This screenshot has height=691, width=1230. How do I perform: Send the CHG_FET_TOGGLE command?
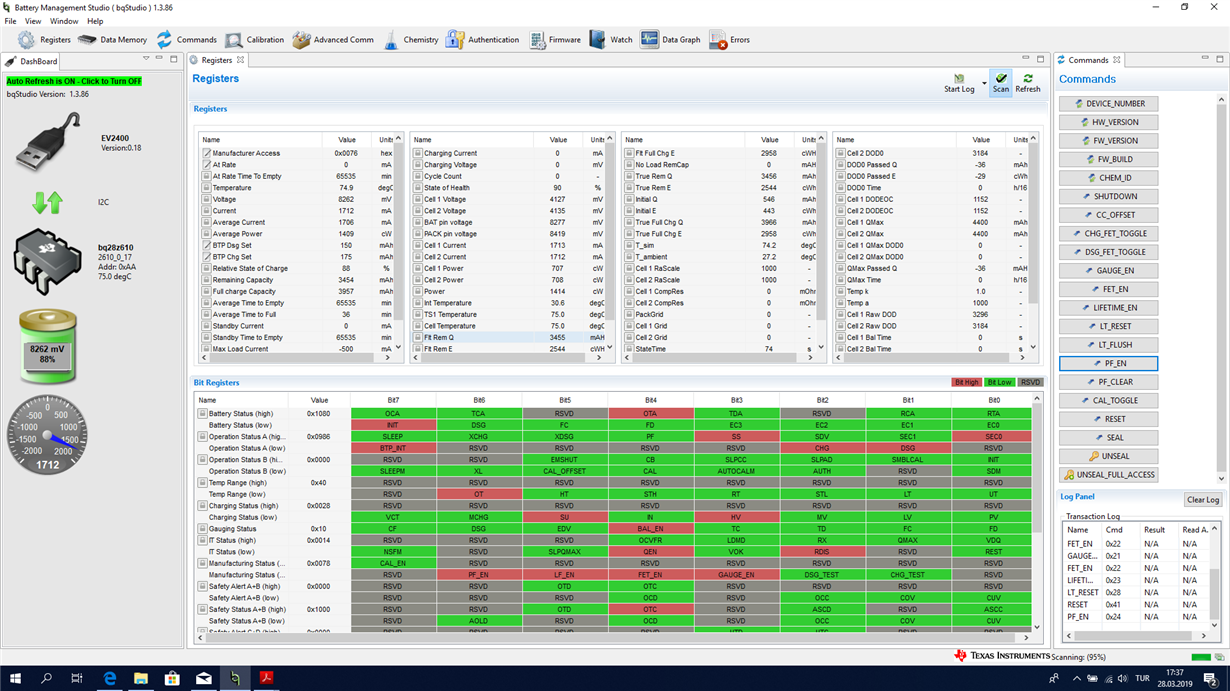coord(1108,234)
